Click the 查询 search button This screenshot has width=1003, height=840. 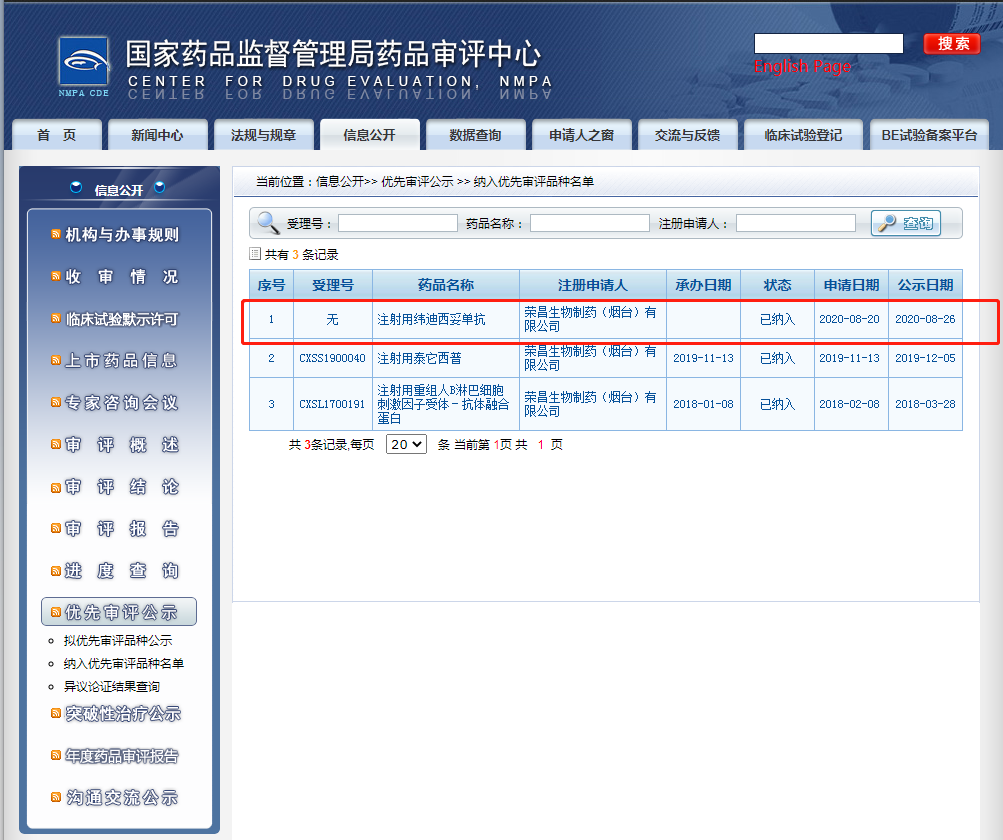906,223
